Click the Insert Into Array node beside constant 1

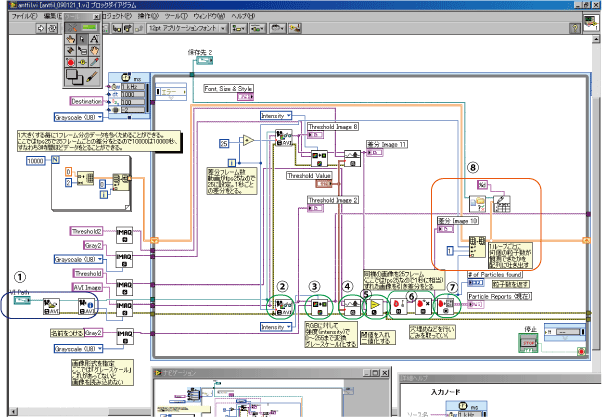[477, 247]
